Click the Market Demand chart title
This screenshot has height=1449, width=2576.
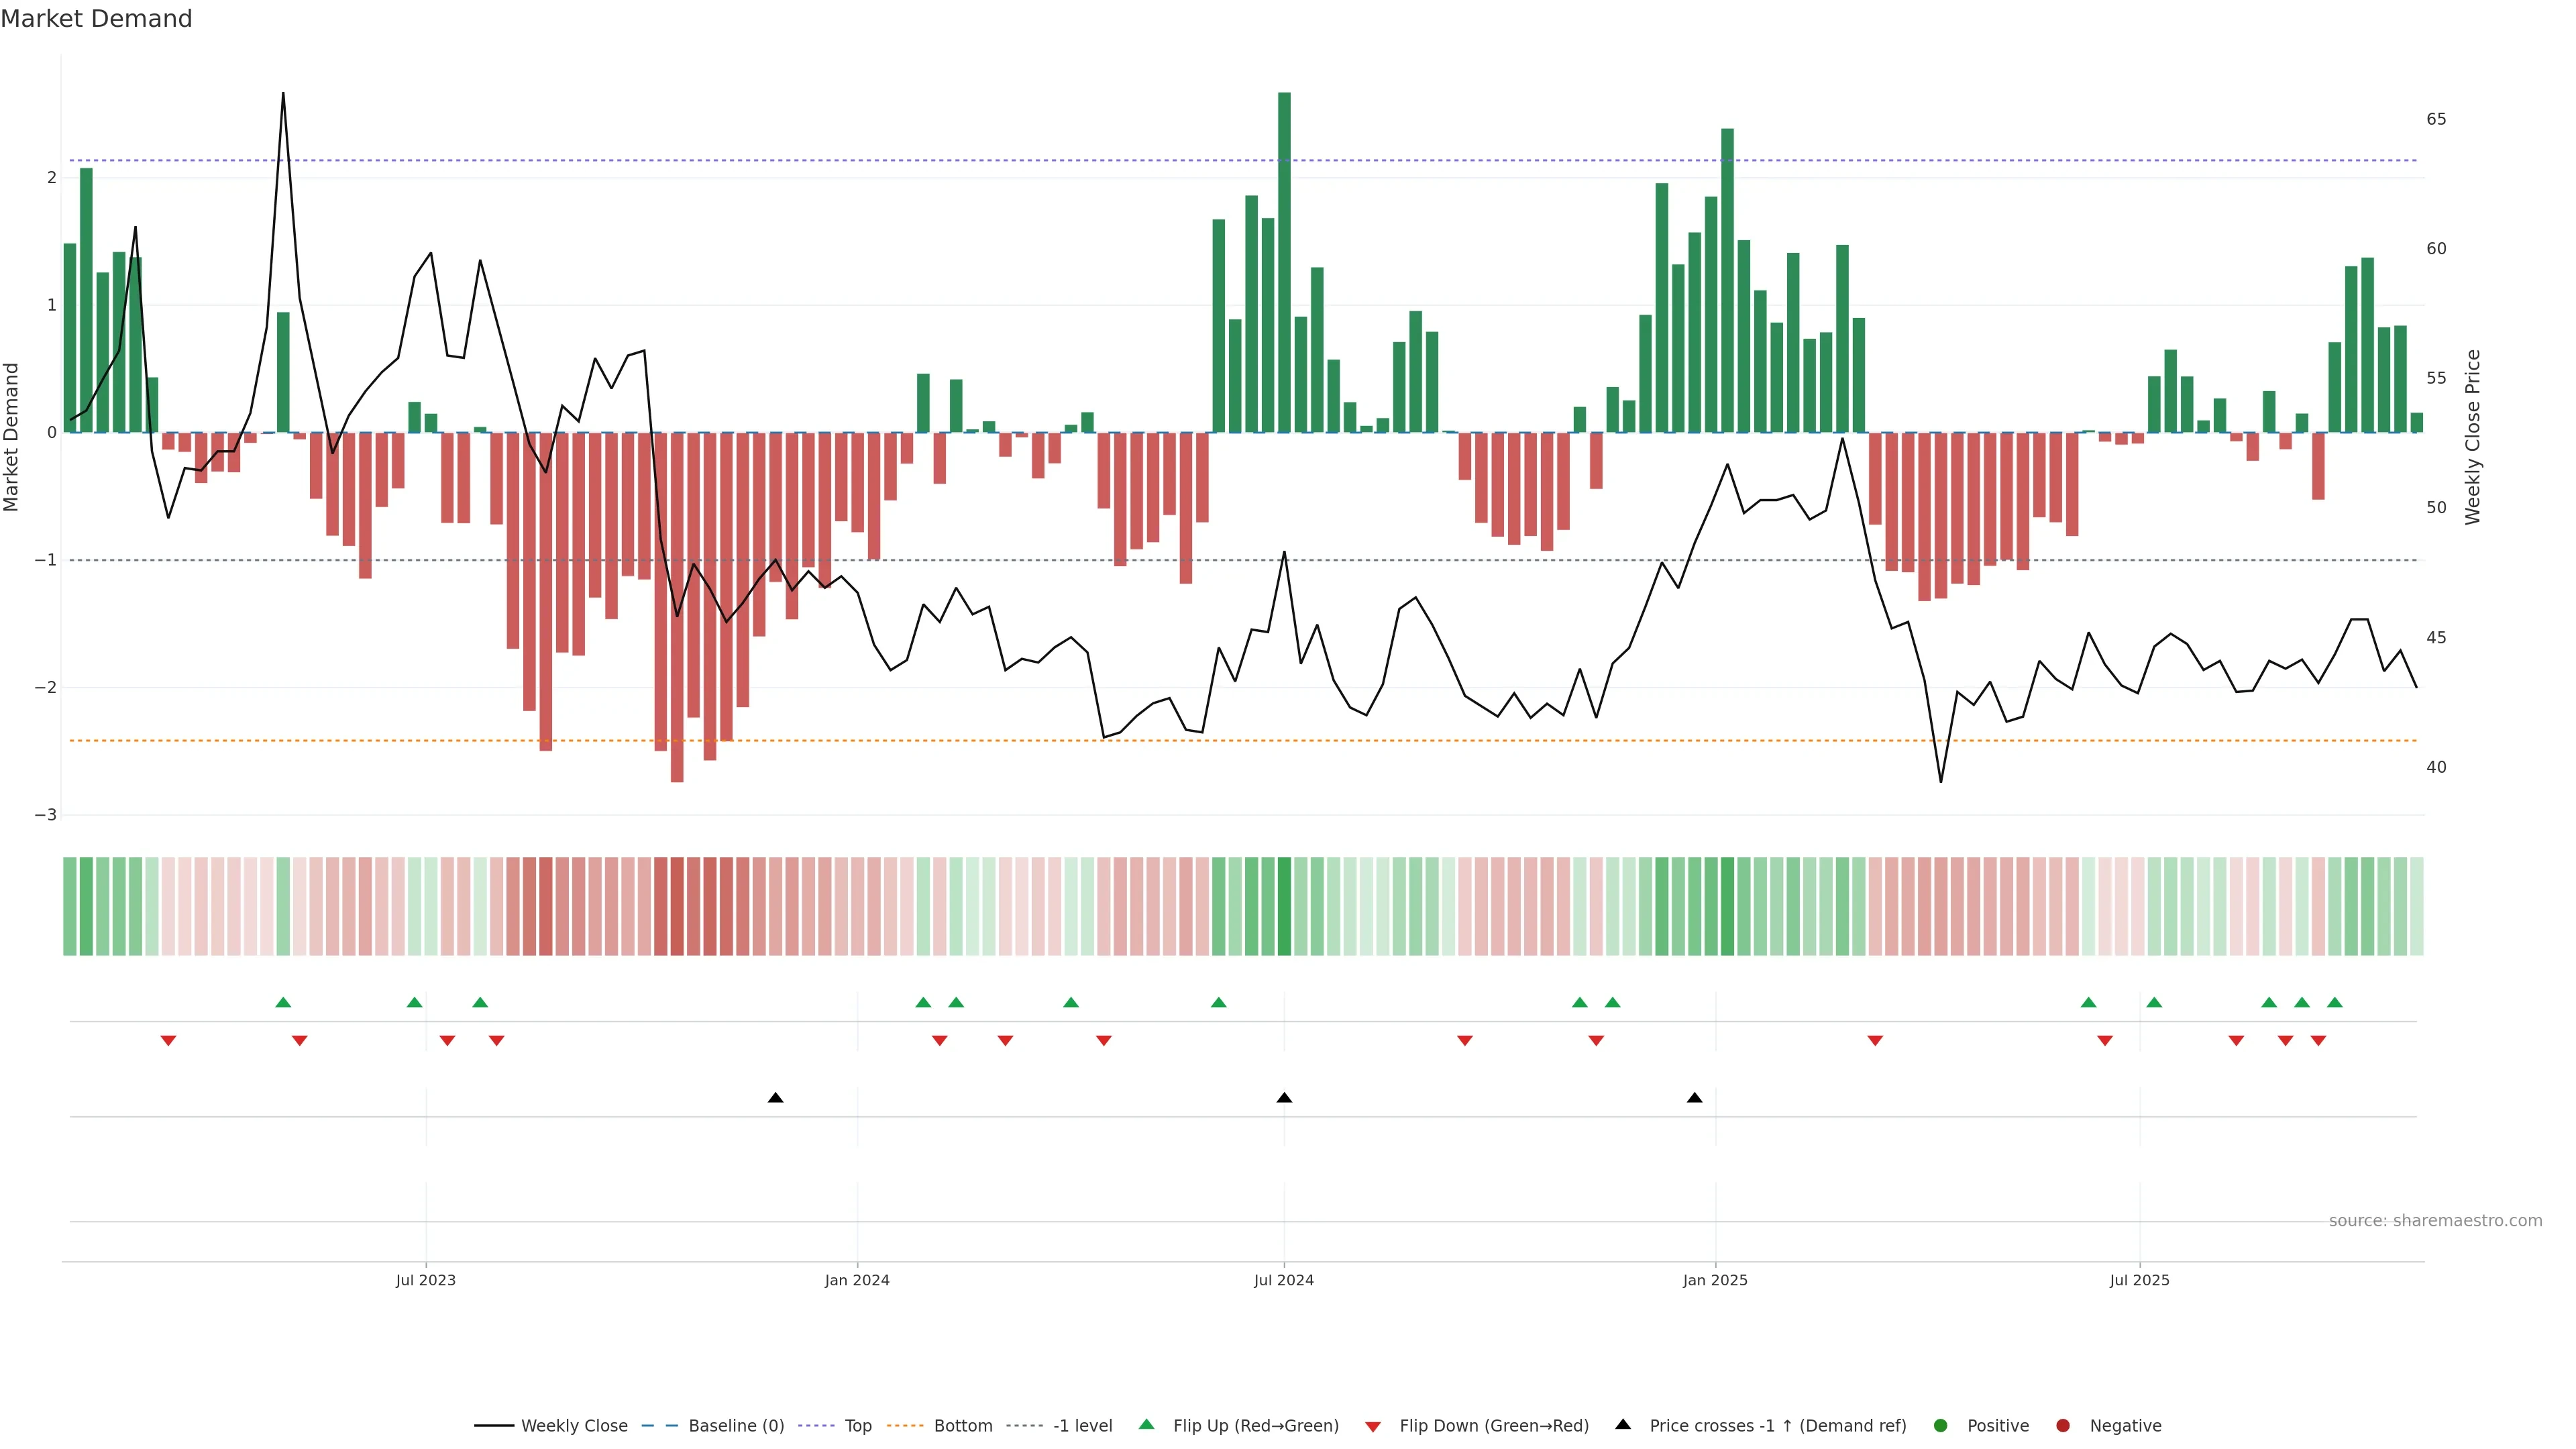tap(96, 19)
